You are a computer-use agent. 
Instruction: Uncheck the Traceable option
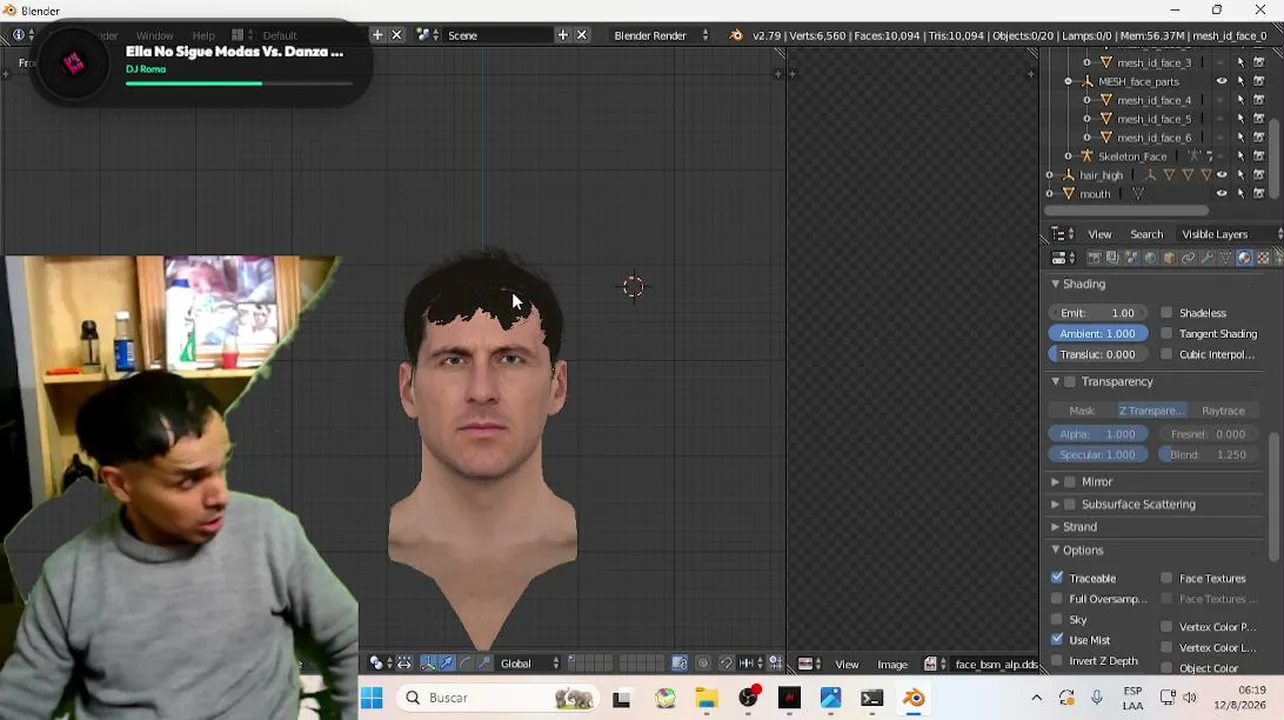tap(1057, 578)
